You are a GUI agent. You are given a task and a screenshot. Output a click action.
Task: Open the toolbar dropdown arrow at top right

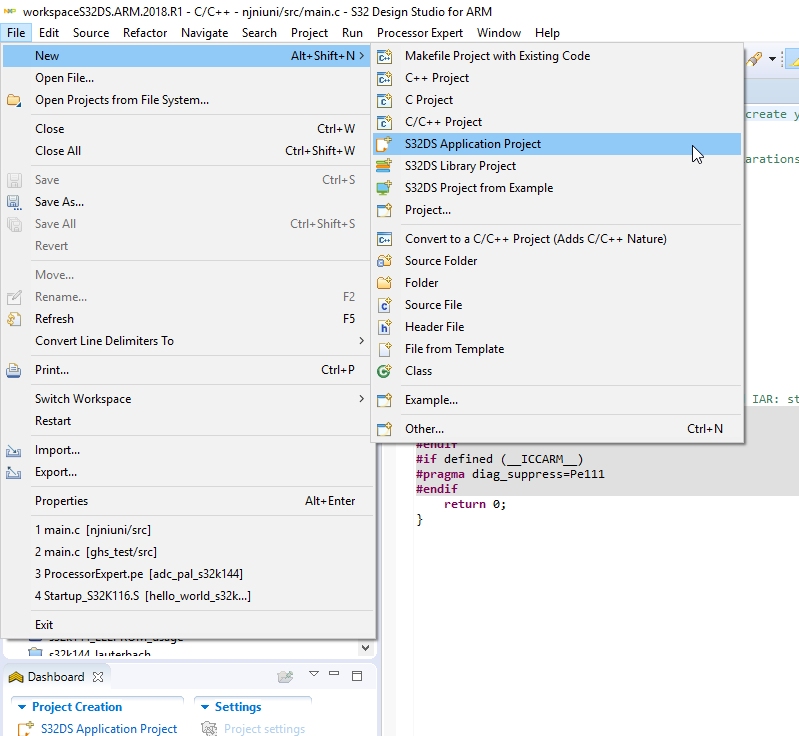pos(773,59)
